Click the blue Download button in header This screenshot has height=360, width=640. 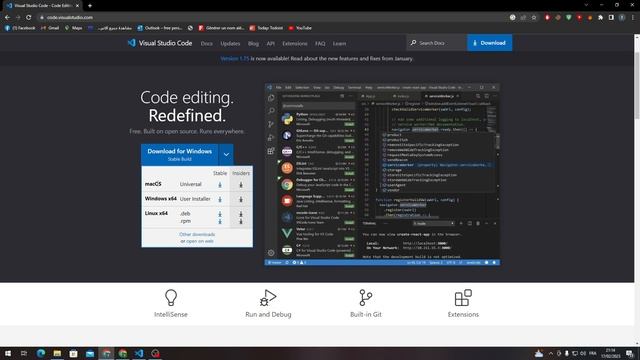[489, 43]
